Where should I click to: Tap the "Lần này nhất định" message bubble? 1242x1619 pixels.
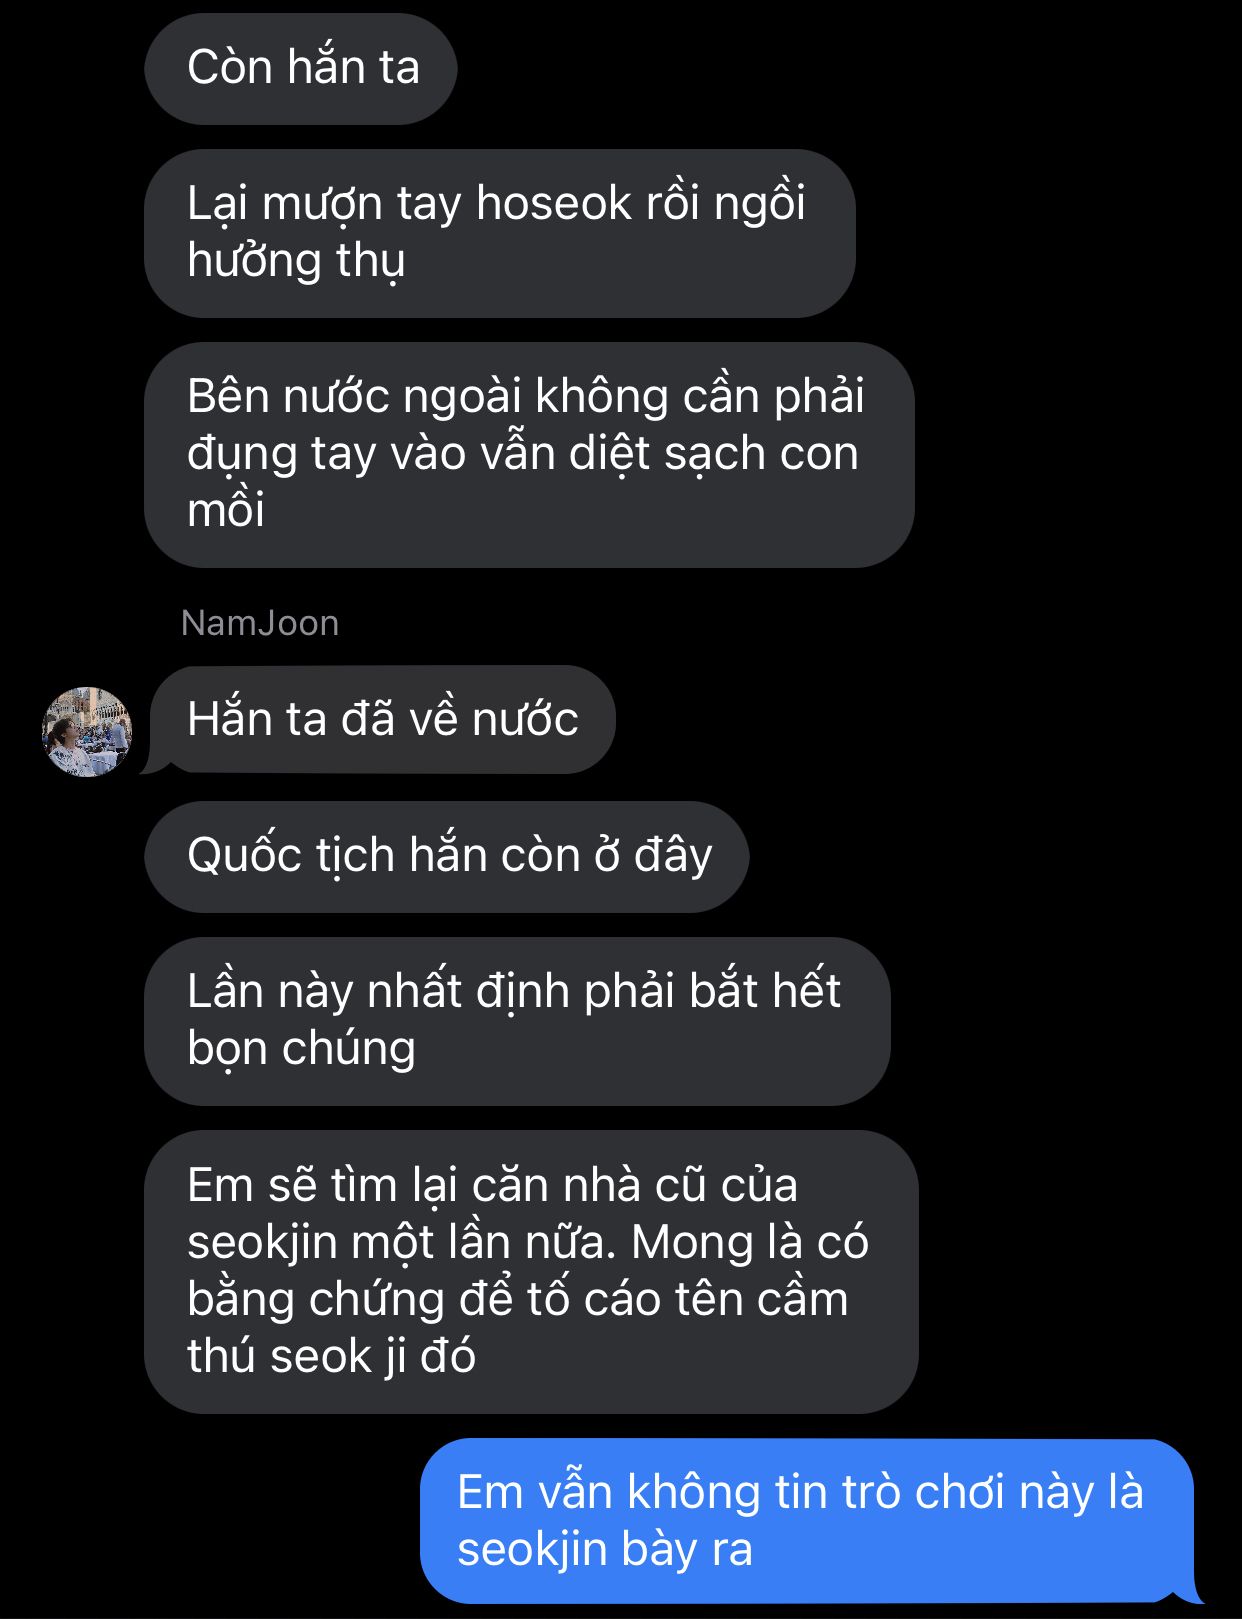[x=517, y=1021]
